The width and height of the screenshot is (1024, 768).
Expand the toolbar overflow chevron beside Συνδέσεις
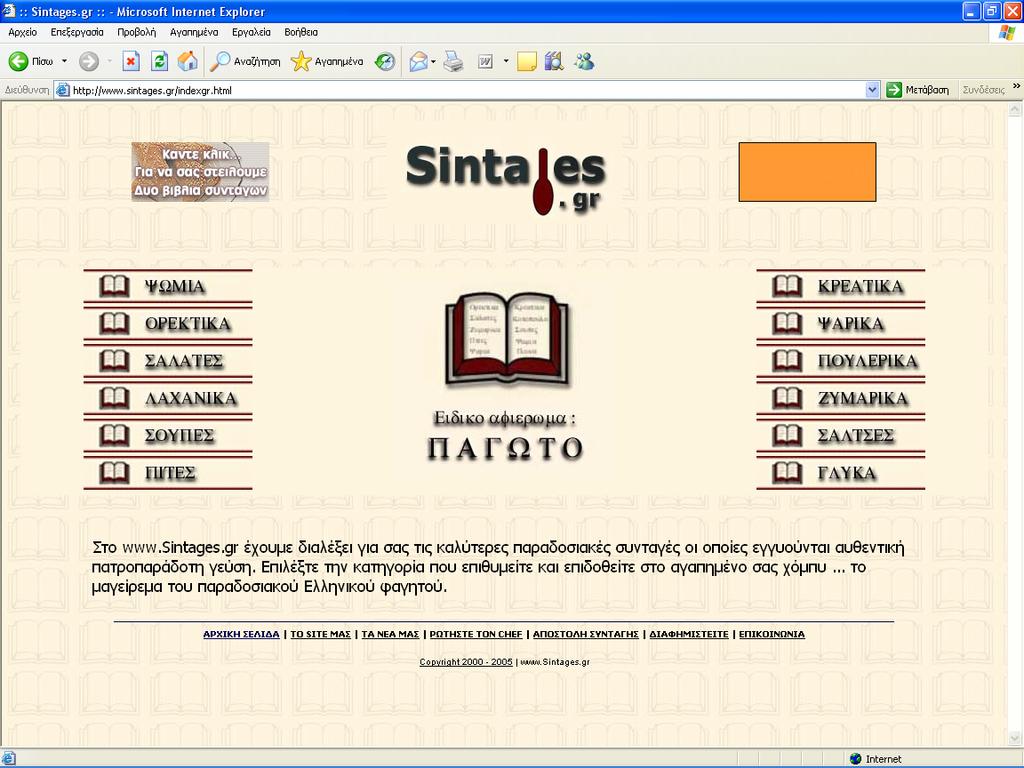[1016, 86]
